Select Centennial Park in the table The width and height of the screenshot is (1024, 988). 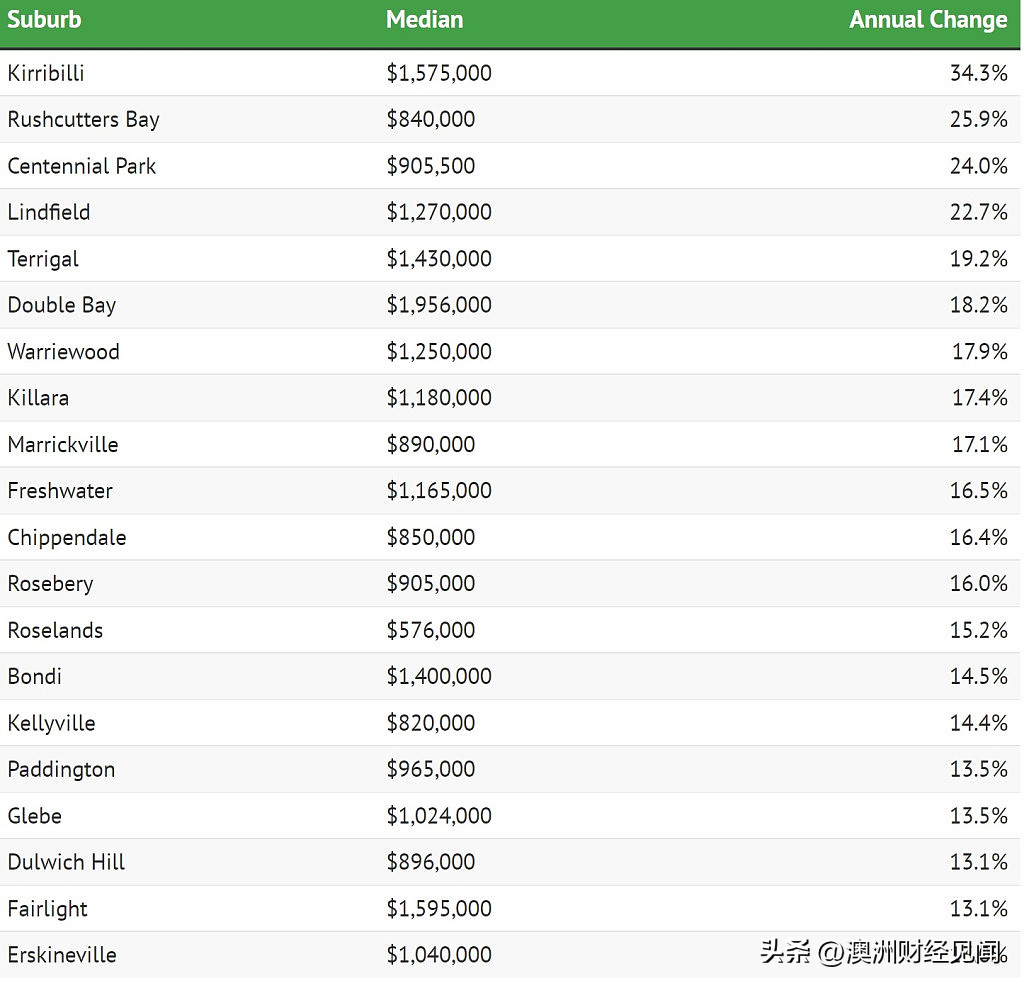82,166
